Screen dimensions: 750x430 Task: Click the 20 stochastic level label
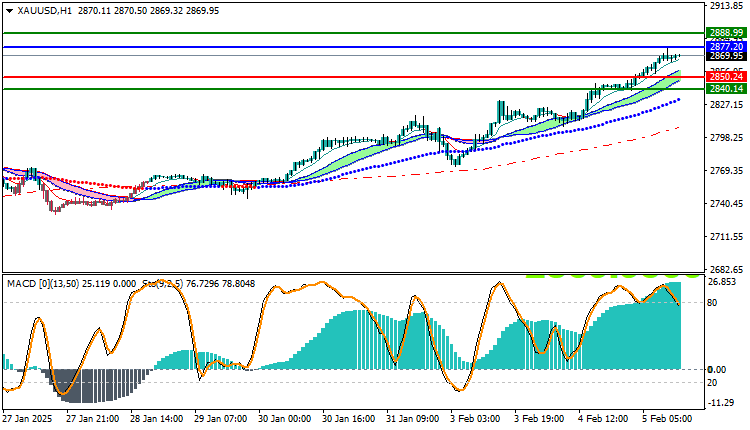(x=712, y=383)
